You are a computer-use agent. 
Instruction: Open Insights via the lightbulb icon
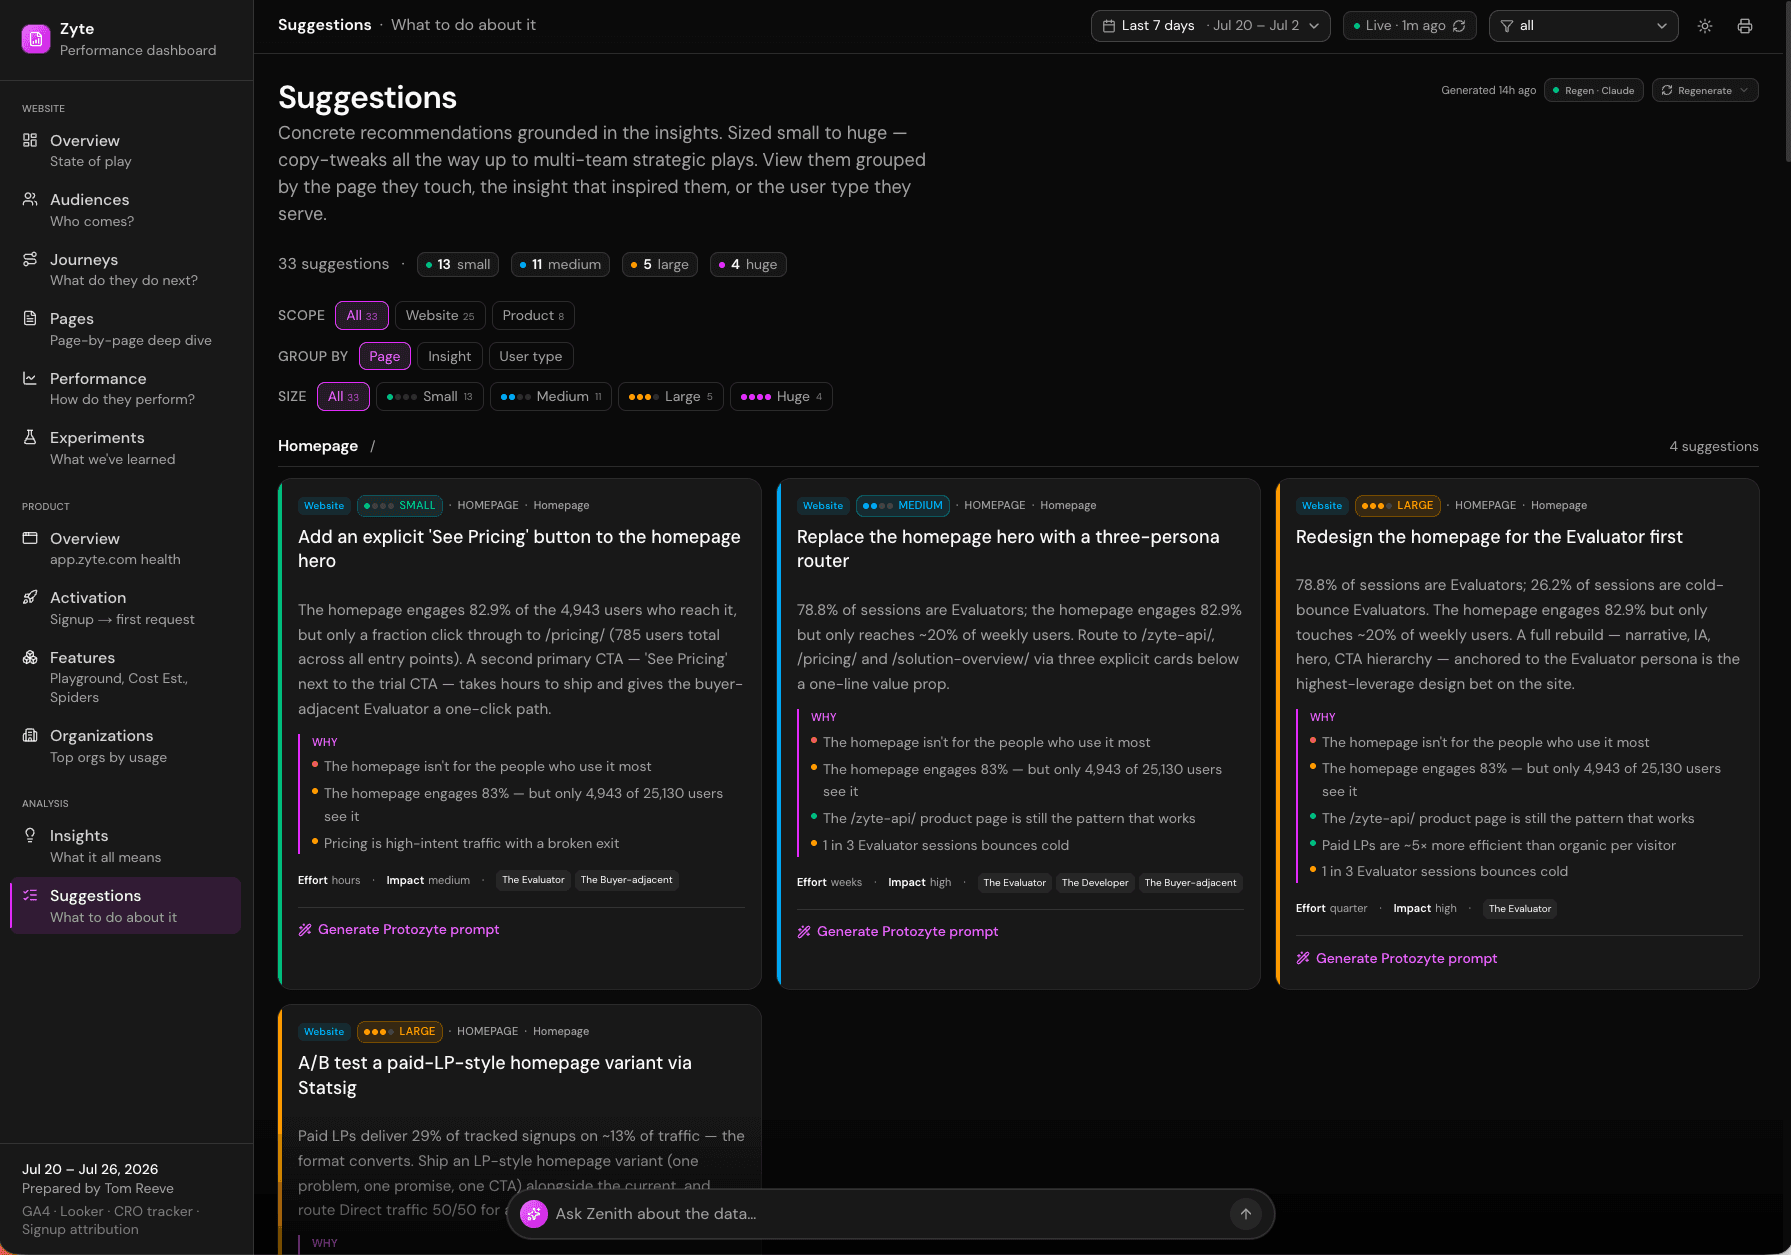click(30, 835)
